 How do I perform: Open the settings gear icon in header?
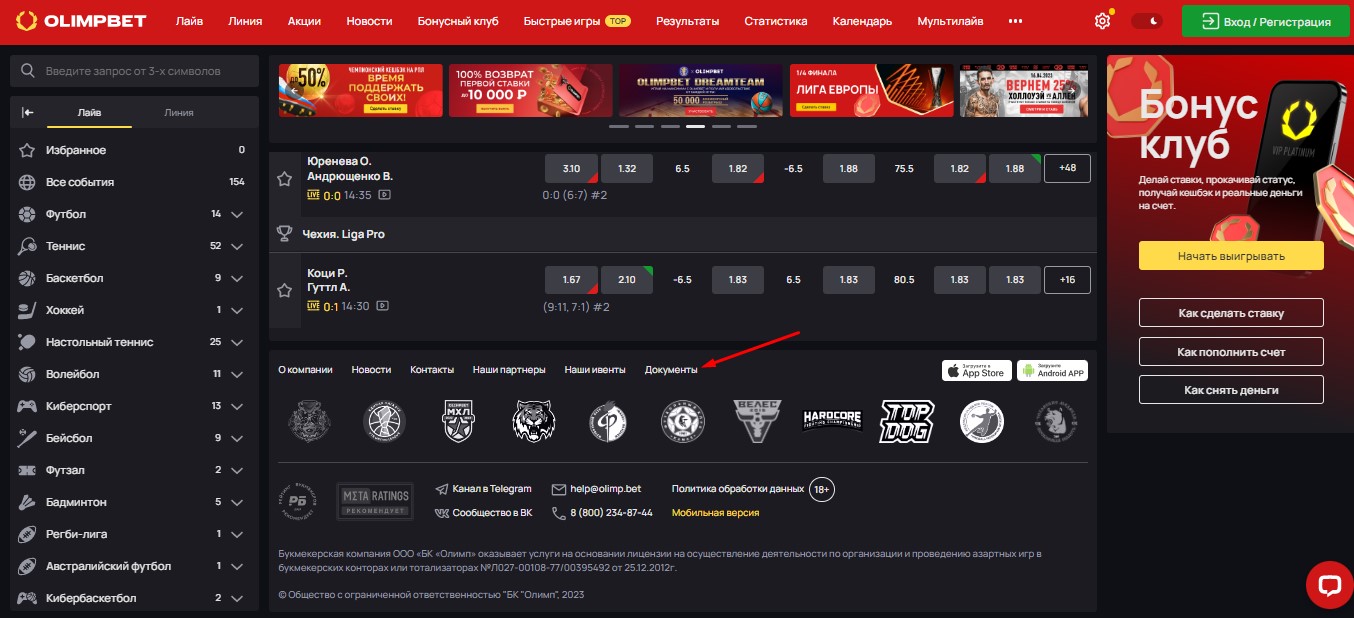[x=1103, y=20]
